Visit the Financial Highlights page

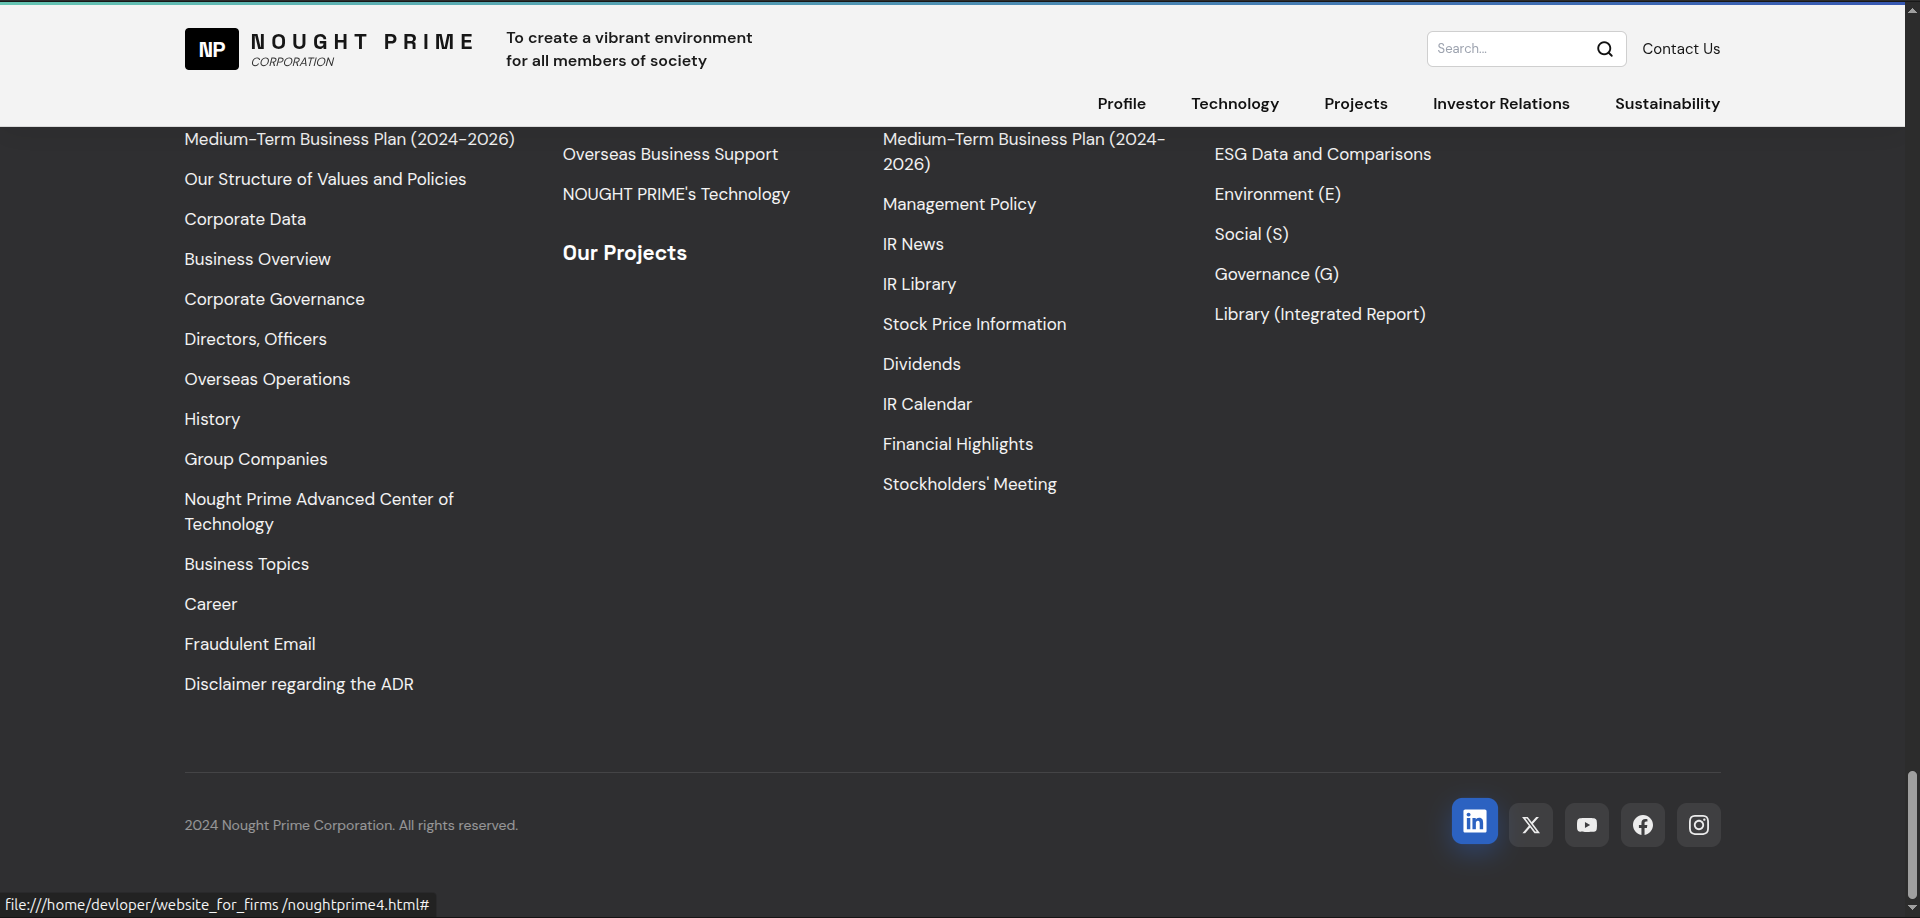[957, 444]
